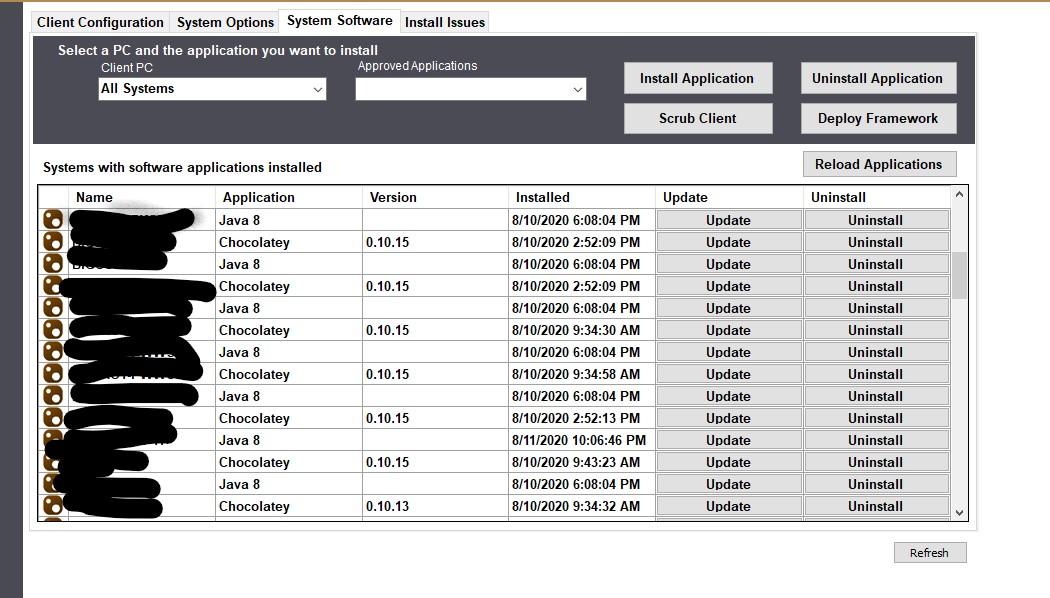This screenshot has width=1050, height=598.
Task: Switch to the Client Configuration tab
Action: click(x=100, y=22)
